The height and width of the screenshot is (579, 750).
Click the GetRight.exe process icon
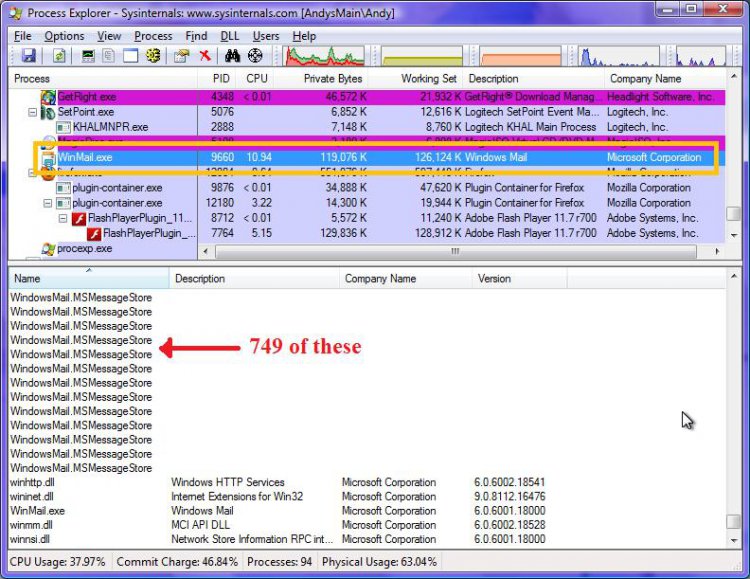48,97
